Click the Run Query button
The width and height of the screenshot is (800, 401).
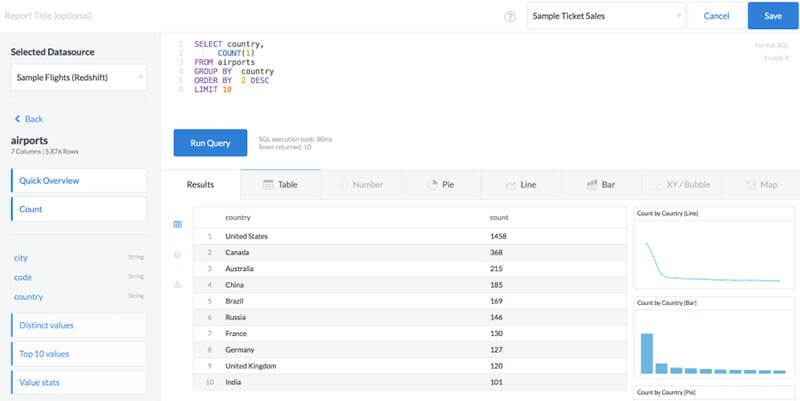(x=210, y=143)
